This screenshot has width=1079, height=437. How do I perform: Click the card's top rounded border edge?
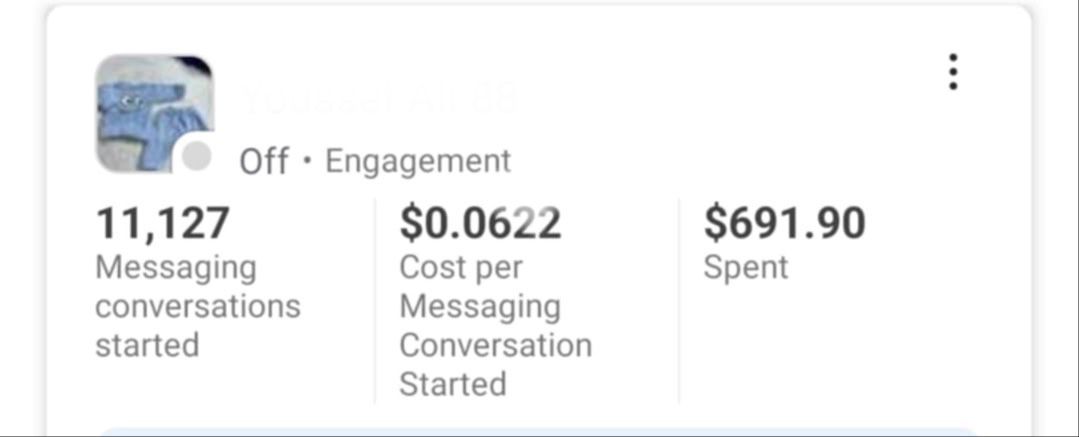[540, 6]
